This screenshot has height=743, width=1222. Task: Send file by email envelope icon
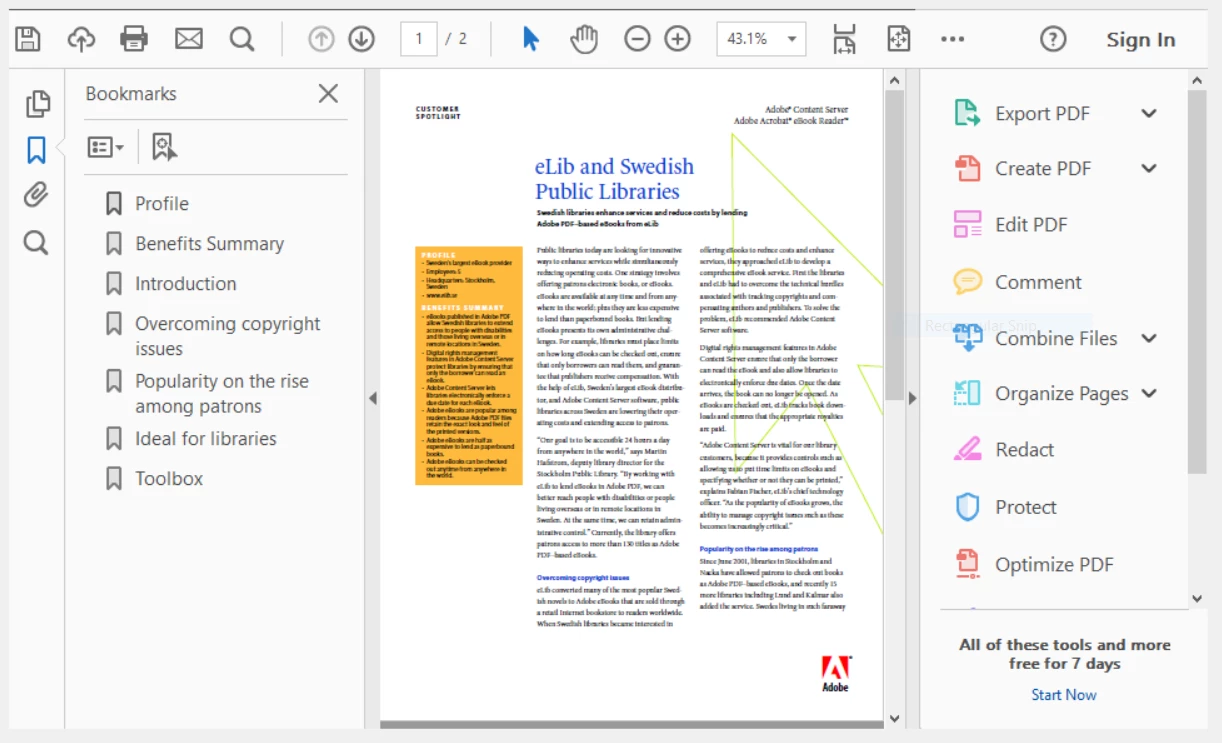coord(189,39)
